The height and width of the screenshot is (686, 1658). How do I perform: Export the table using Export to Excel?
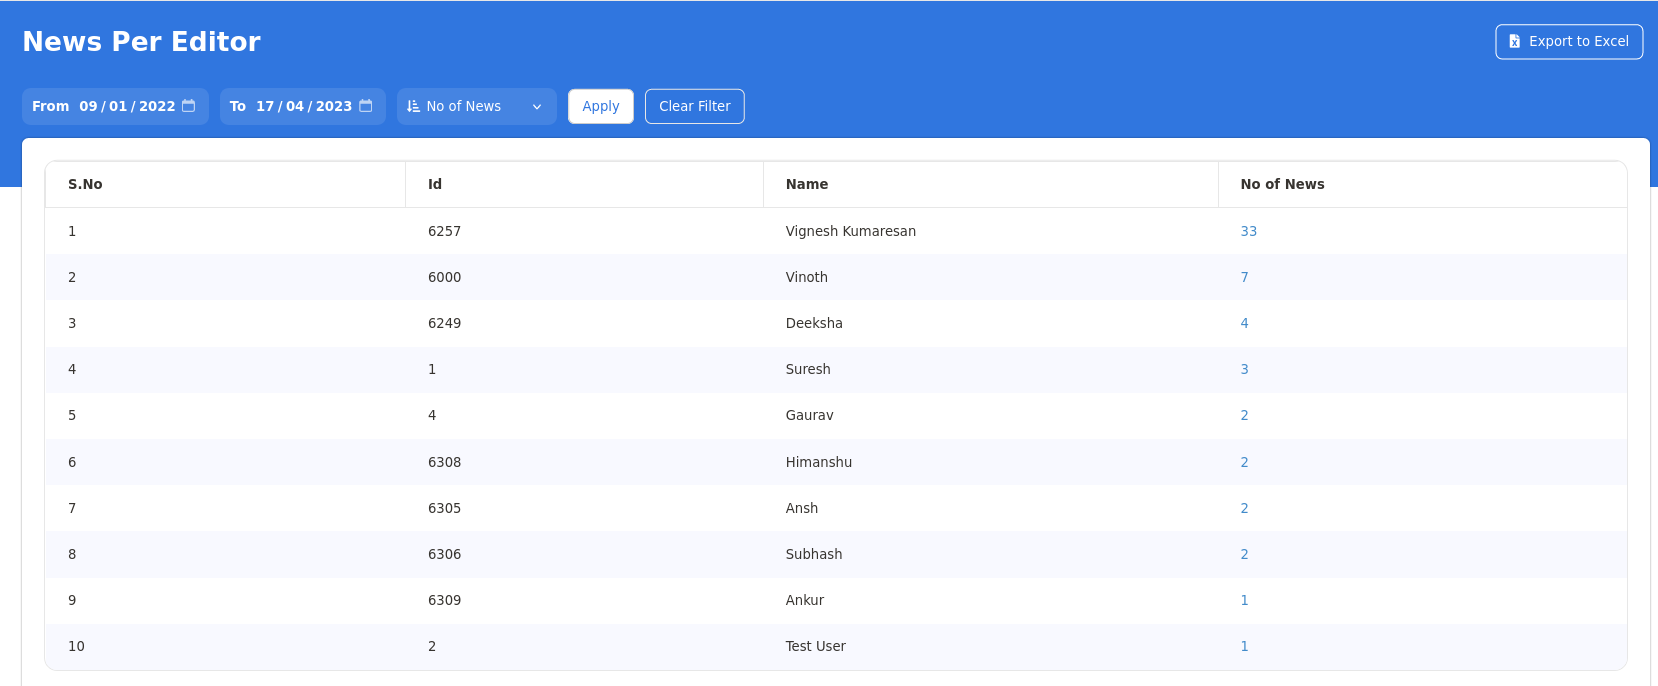coord(1569,42)
